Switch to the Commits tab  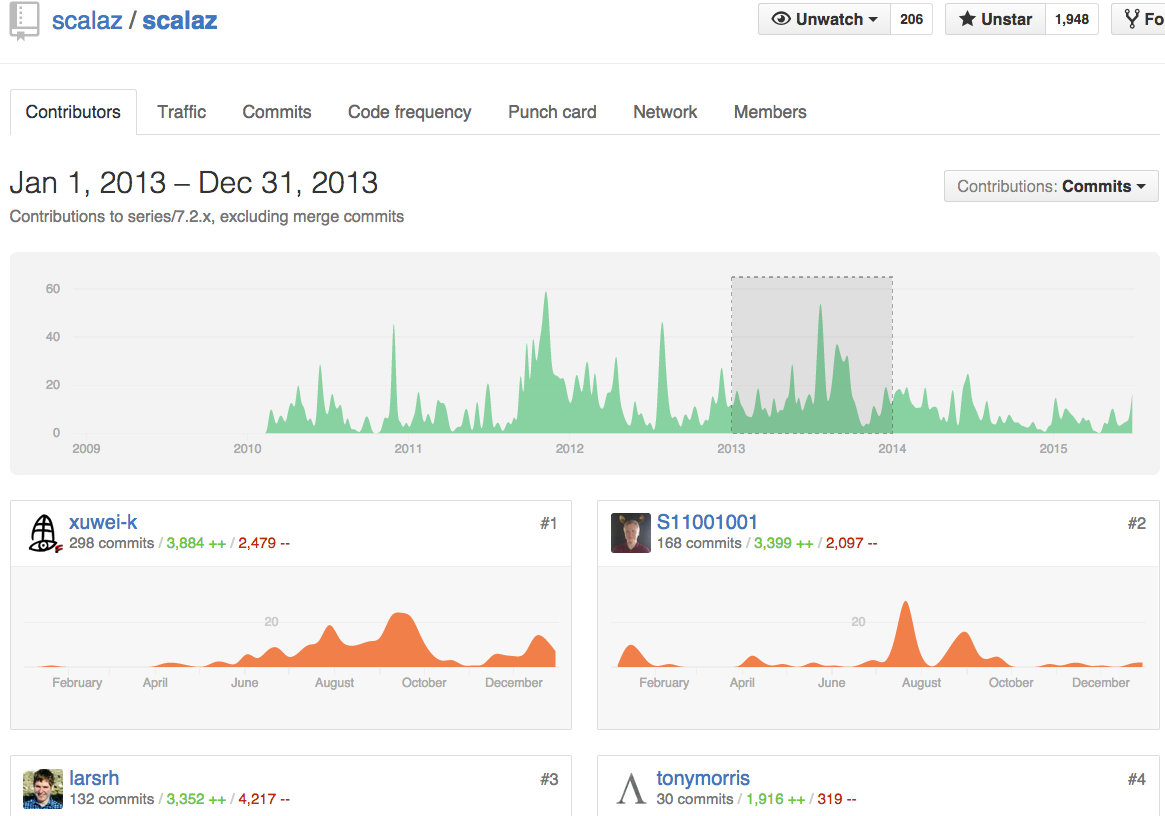[x=276, y=112]
